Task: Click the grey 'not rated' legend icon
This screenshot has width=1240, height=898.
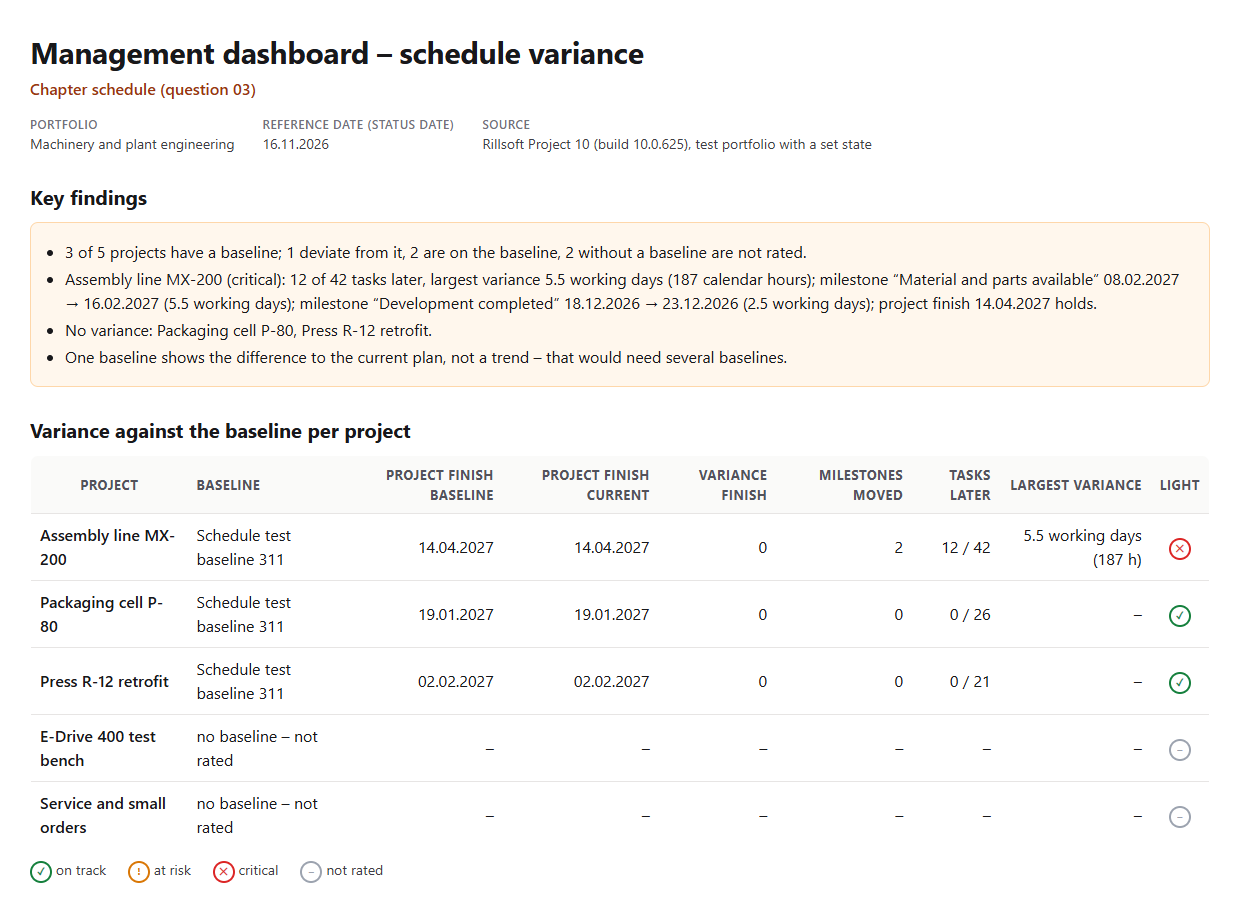Action: coord(311,871)
